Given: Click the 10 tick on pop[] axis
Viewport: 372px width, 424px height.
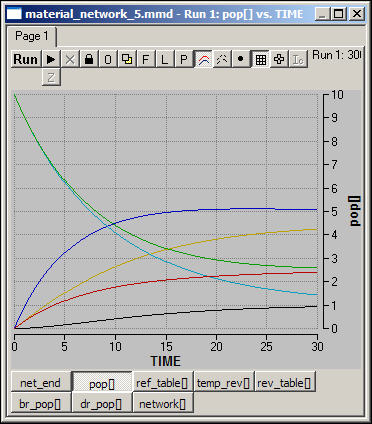Looking at the screenshot, I should [337, 95].
